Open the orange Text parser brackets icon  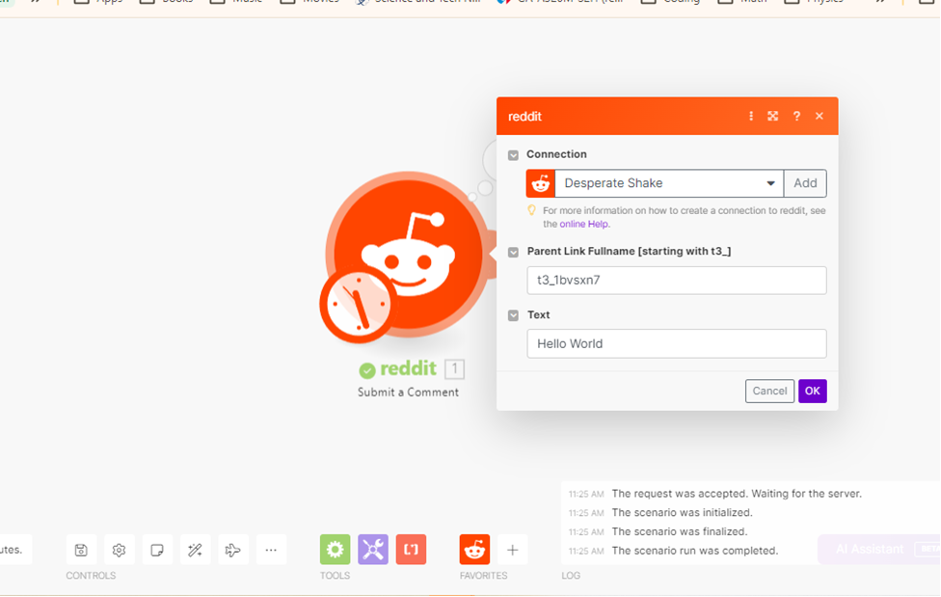(x=411, y=549)
